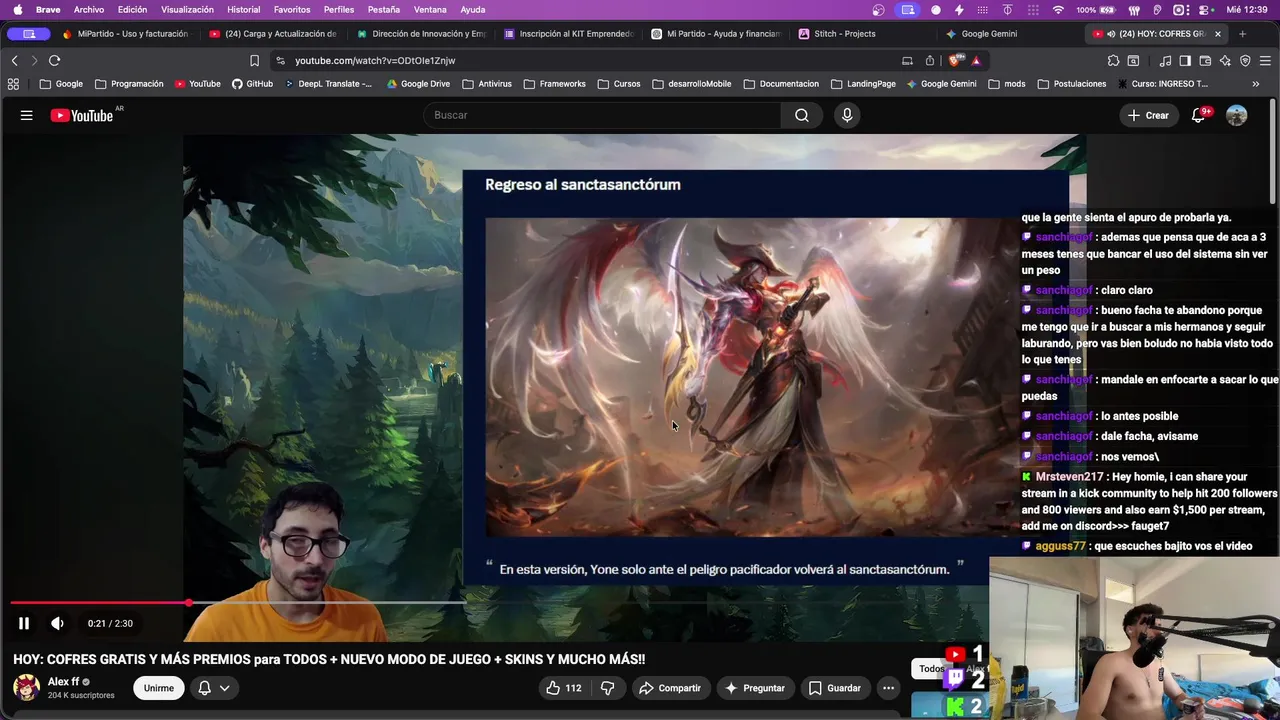Show hidden bookmarks with double chevron
The height and width of the screenshot is (720, 1280).
(x=1256, y=84)
